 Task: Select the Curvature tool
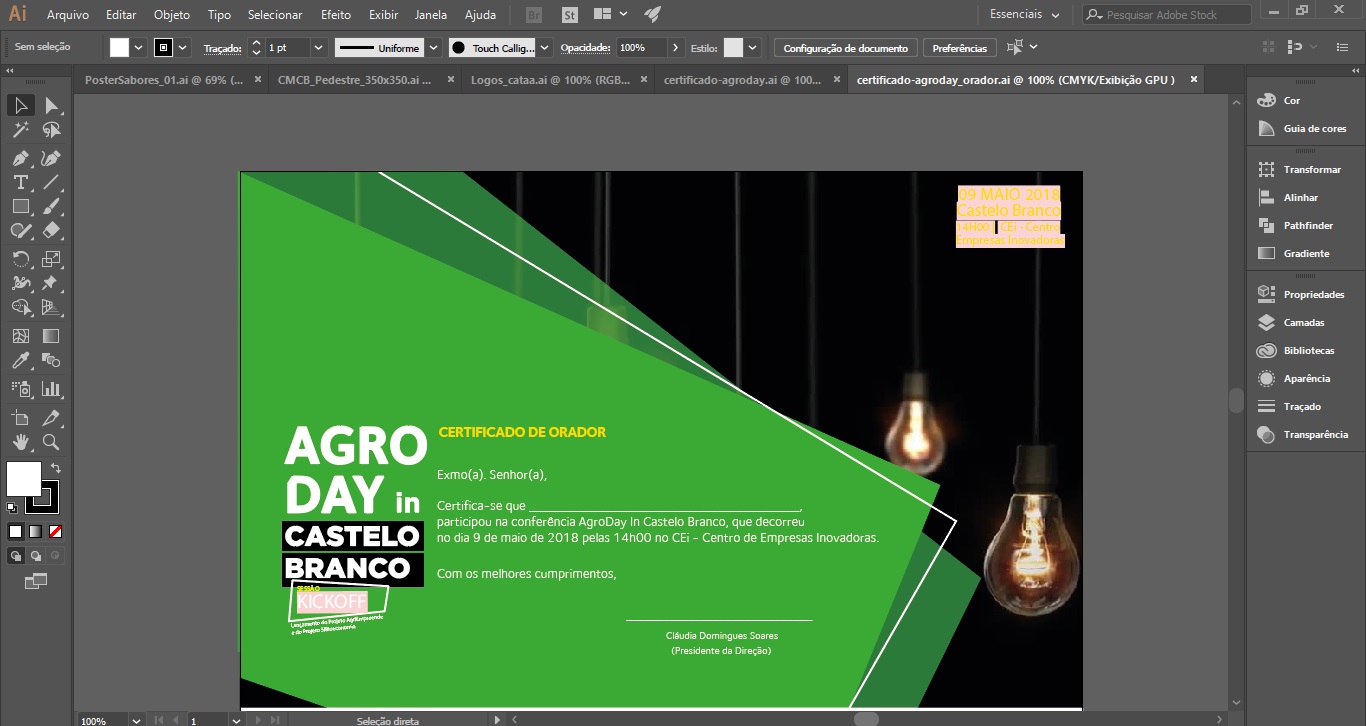[x=51, y=158]
